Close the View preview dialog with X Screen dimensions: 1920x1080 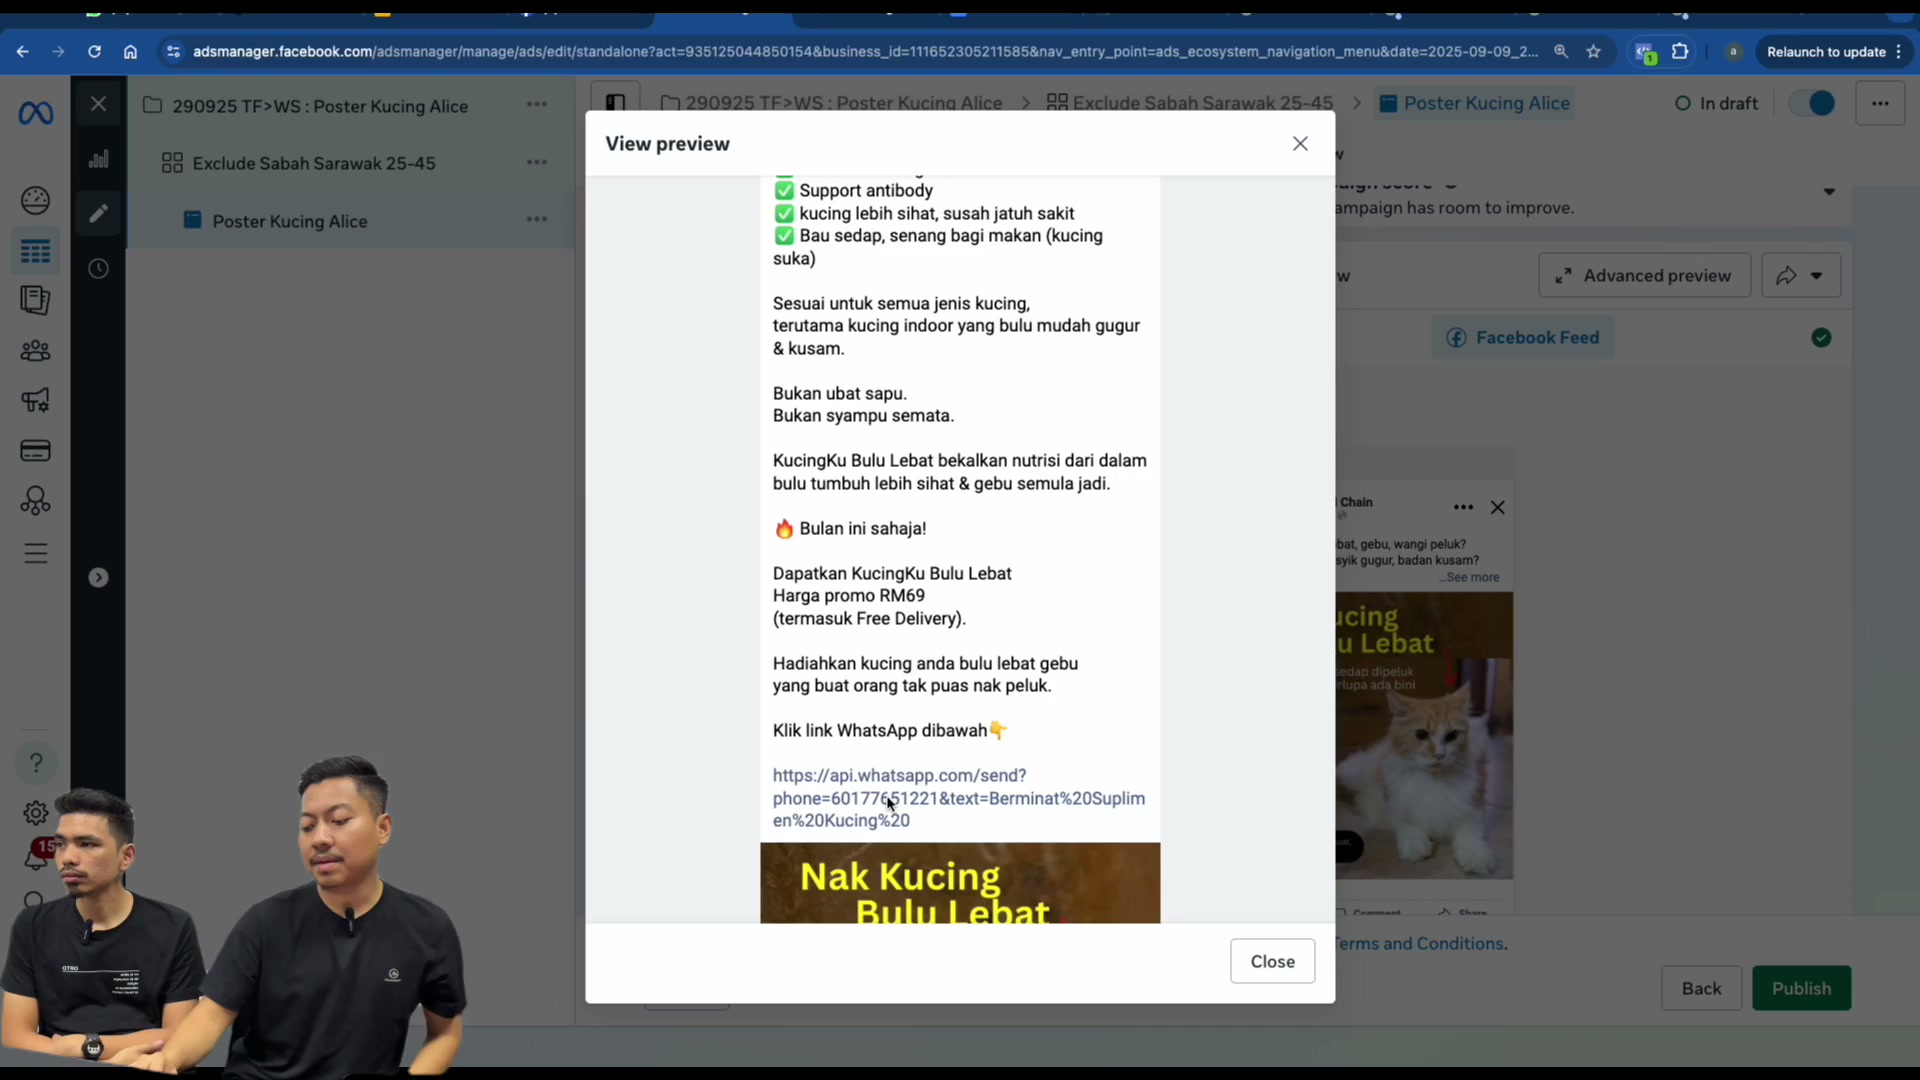(x=1300, y=144)
